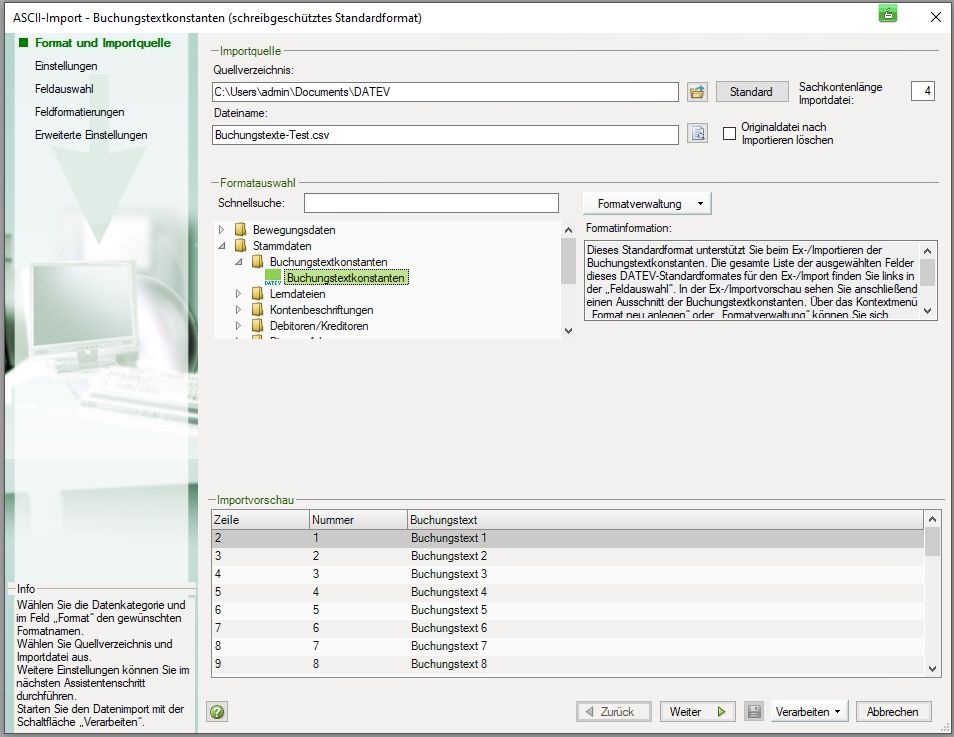Viewport: 954px width, 737px height.
Task: Select preview row 'Buchungstext 8'
Action: pyautogui.click(x=567, y=663)
